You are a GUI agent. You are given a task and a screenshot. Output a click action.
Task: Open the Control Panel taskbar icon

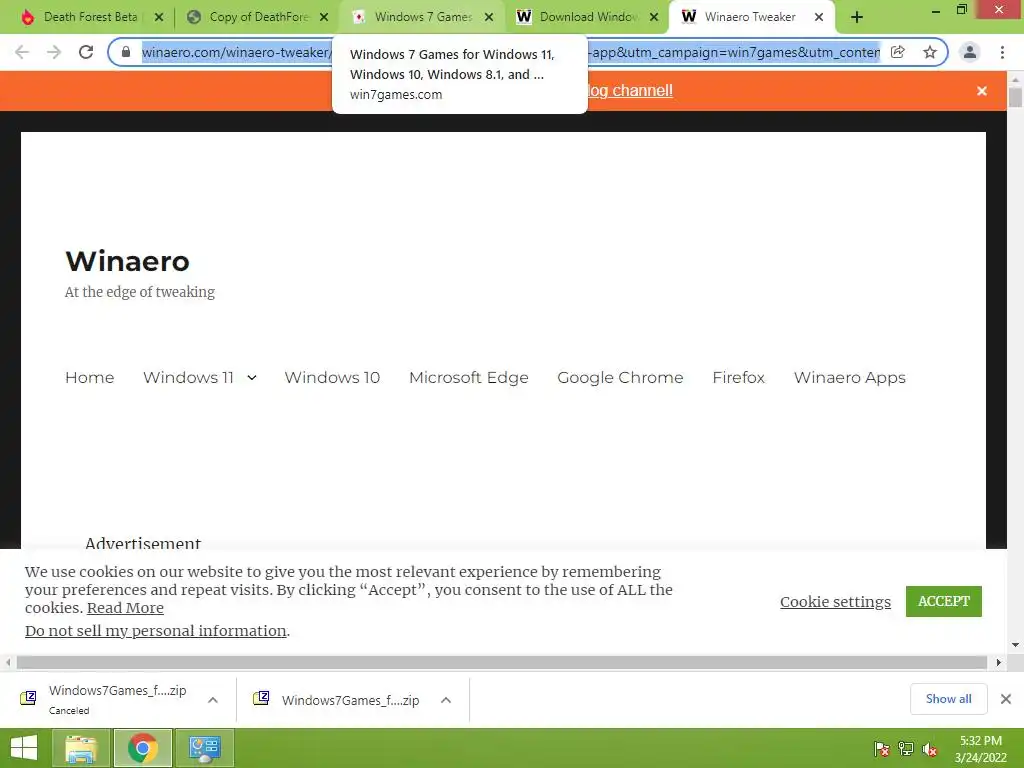pyautogui.click(x=204, y=748)
